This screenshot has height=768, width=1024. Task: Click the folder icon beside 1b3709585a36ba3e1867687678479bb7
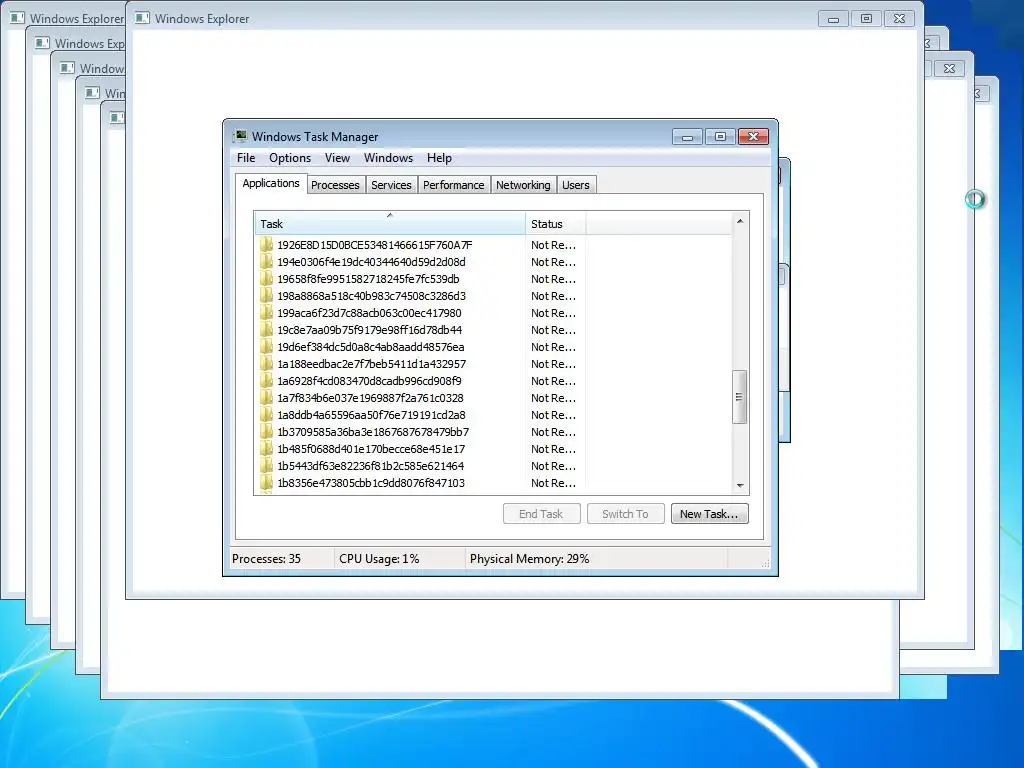pos(266,432)
